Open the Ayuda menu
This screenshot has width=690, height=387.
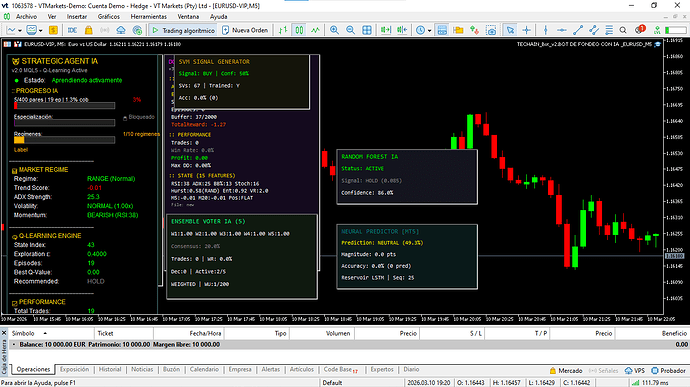pyautogui.click(x=218, y=16)
